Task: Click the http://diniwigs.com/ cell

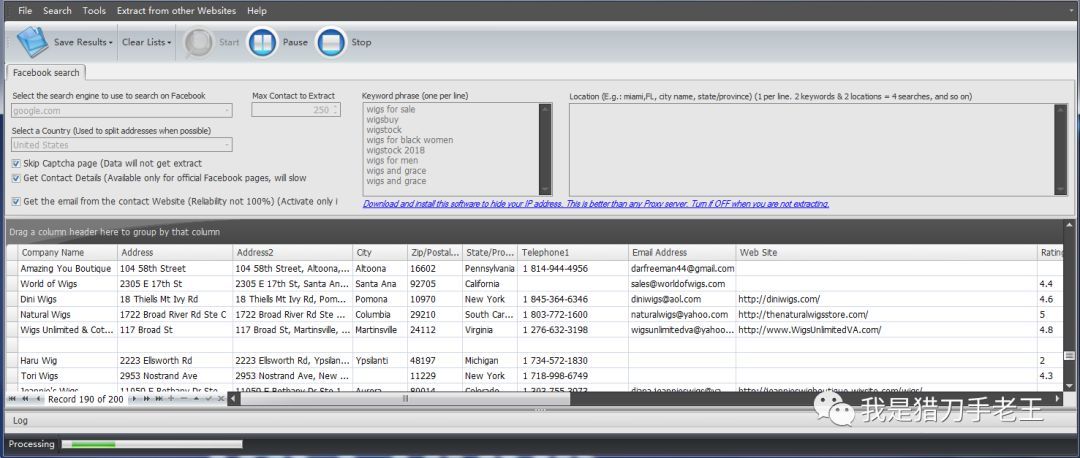Action: pyautogui.click(x=886, y=299)
